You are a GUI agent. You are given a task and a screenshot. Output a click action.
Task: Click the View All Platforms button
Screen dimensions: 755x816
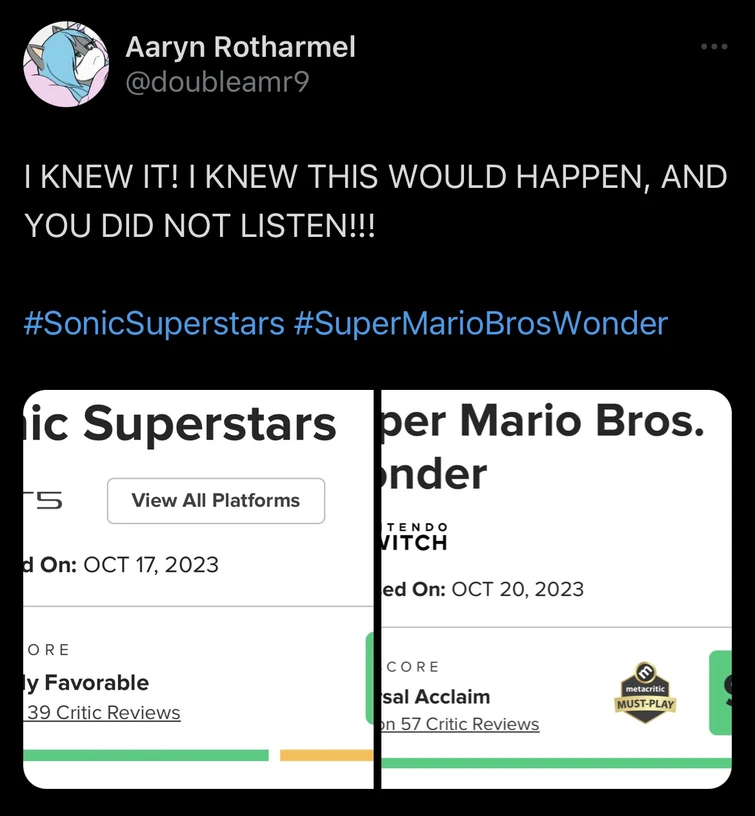coord(215,500)
